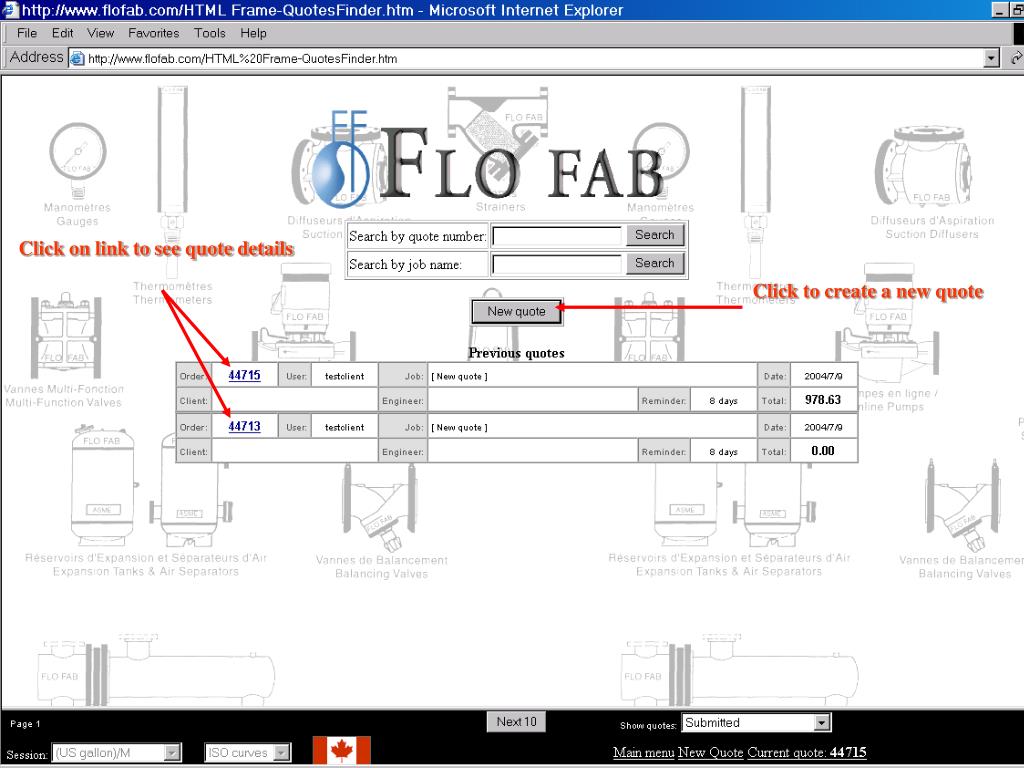This screenshot has height=768, width=1024.
Task: Focus the Search by quote number field
Action: click(x=556, y=236)
